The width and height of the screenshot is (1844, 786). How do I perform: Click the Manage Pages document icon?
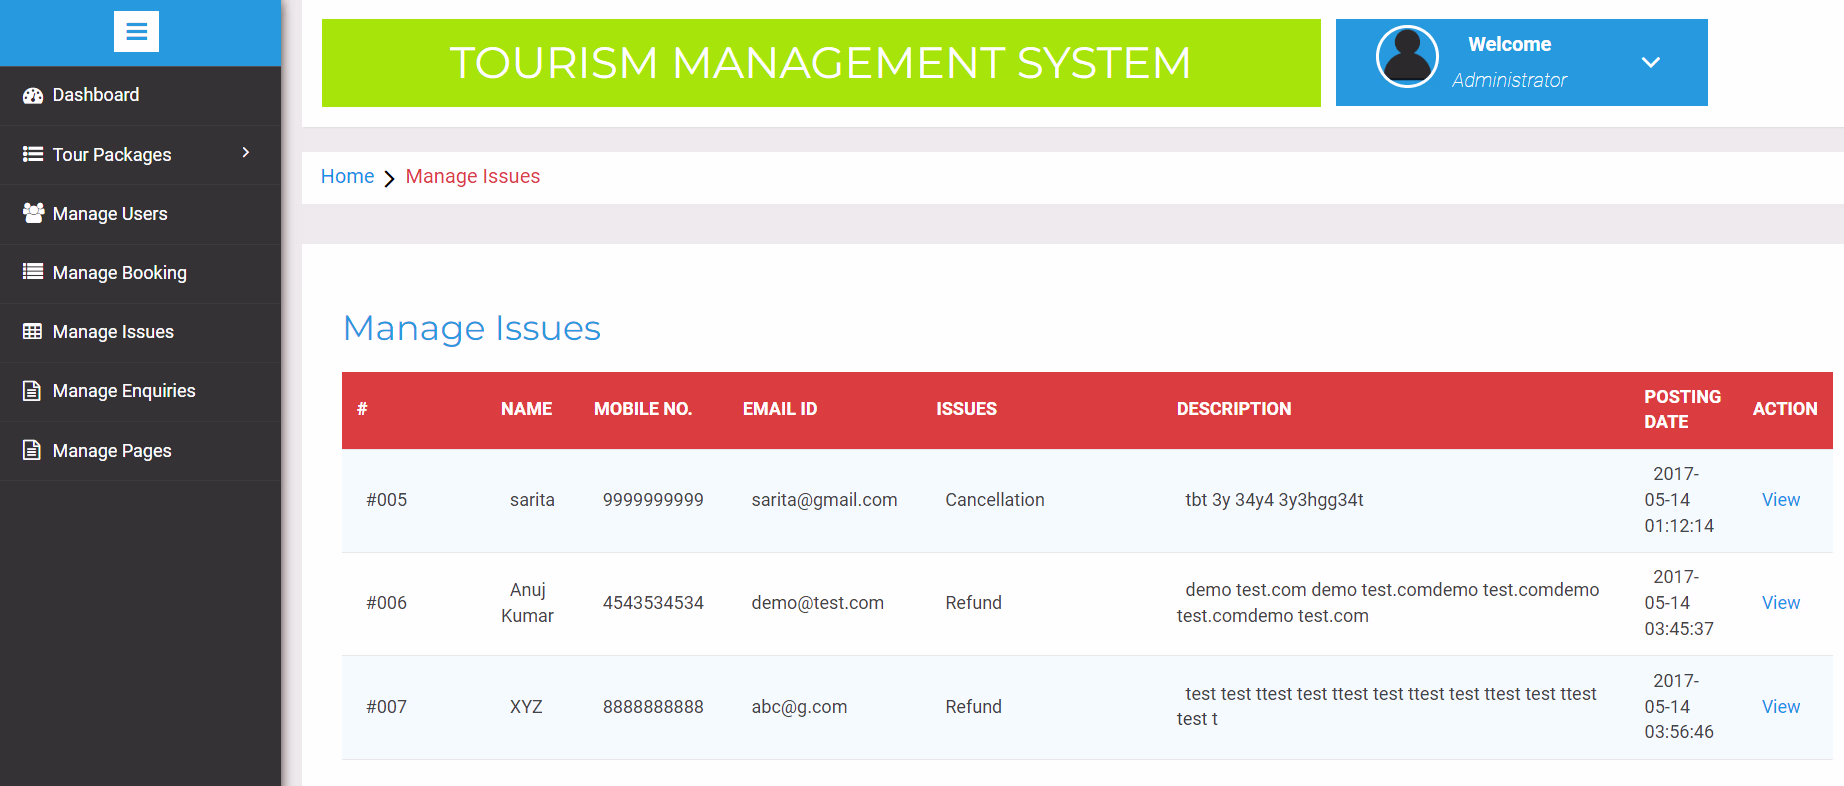click(x=32, y=450)
